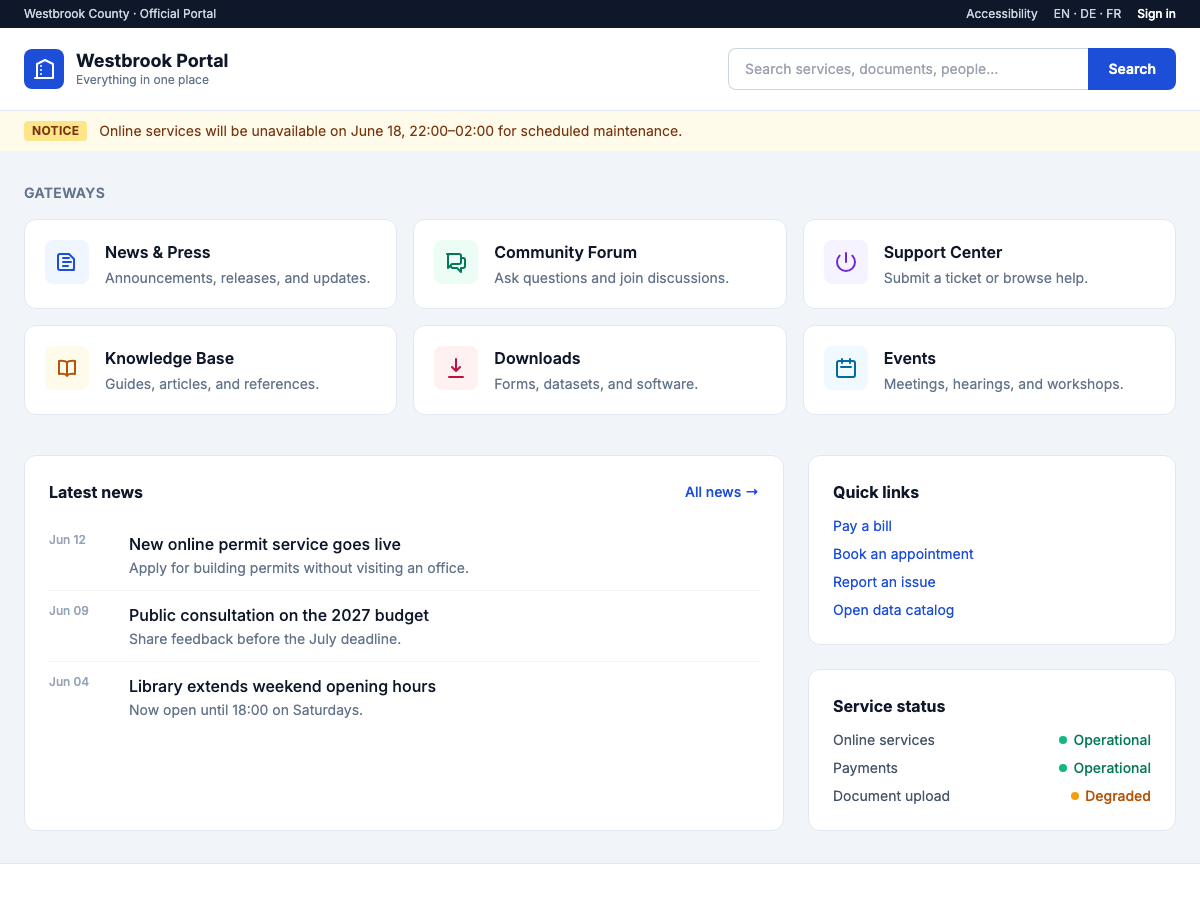Open the Knowledge Base book icon
Screen dimensions: 1200x900
[67, 368]
